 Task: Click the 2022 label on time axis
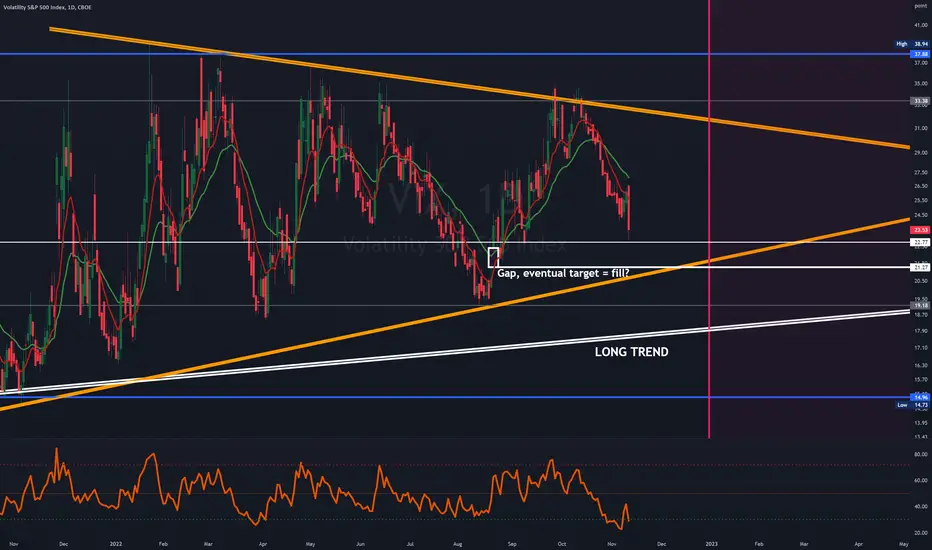(116, 544)
